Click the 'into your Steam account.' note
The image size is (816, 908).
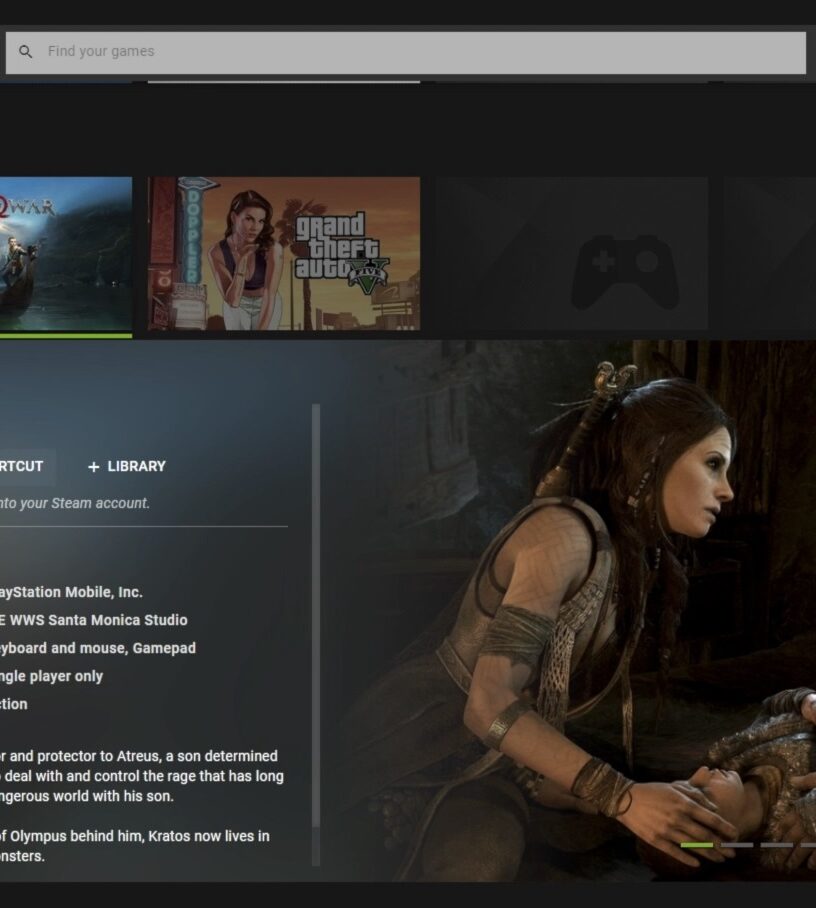pos(74,503)
